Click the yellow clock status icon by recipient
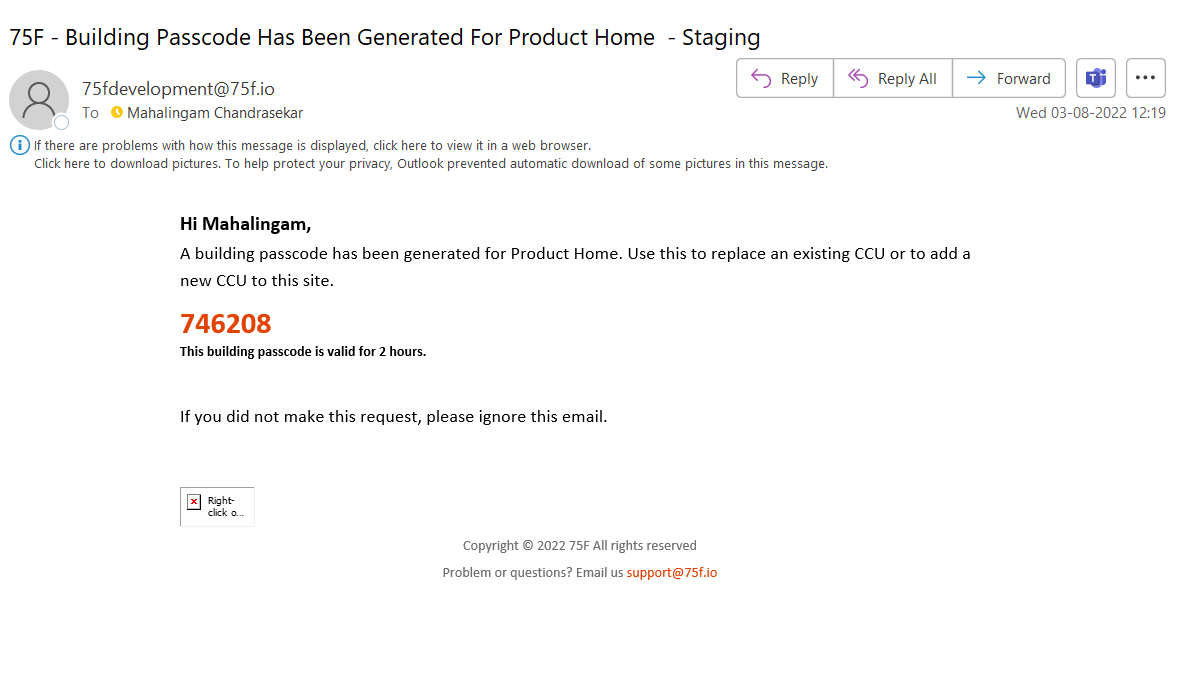The image size is (1192, 688). [116, 113]
